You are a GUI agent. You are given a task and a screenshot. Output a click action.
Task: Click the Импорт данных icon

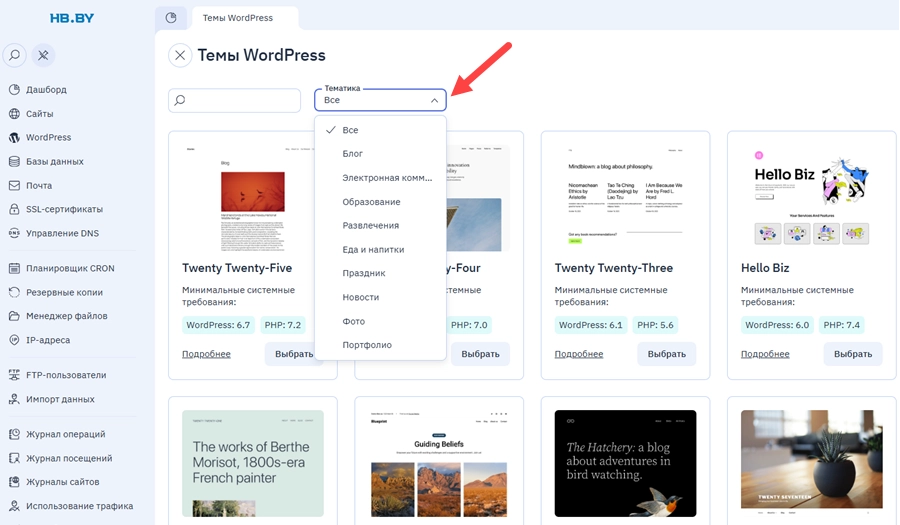pyautogui.click(x=14, y=399)
